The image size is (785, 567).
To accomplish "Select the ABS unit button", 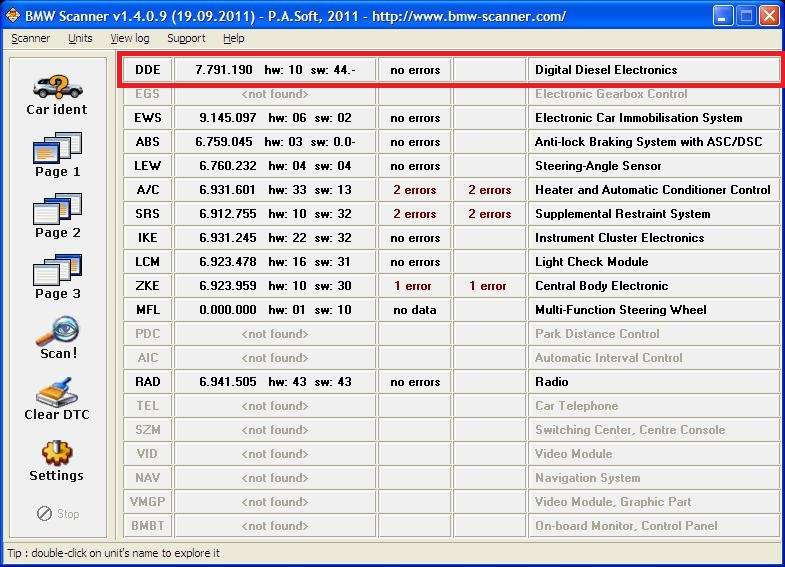I will point(148,142).
